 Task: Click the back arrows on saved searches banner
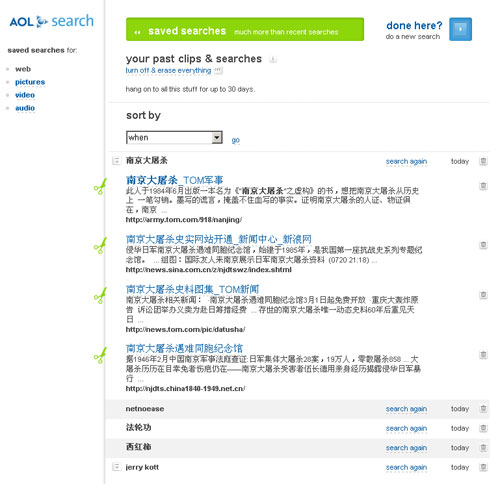point(137,32)
